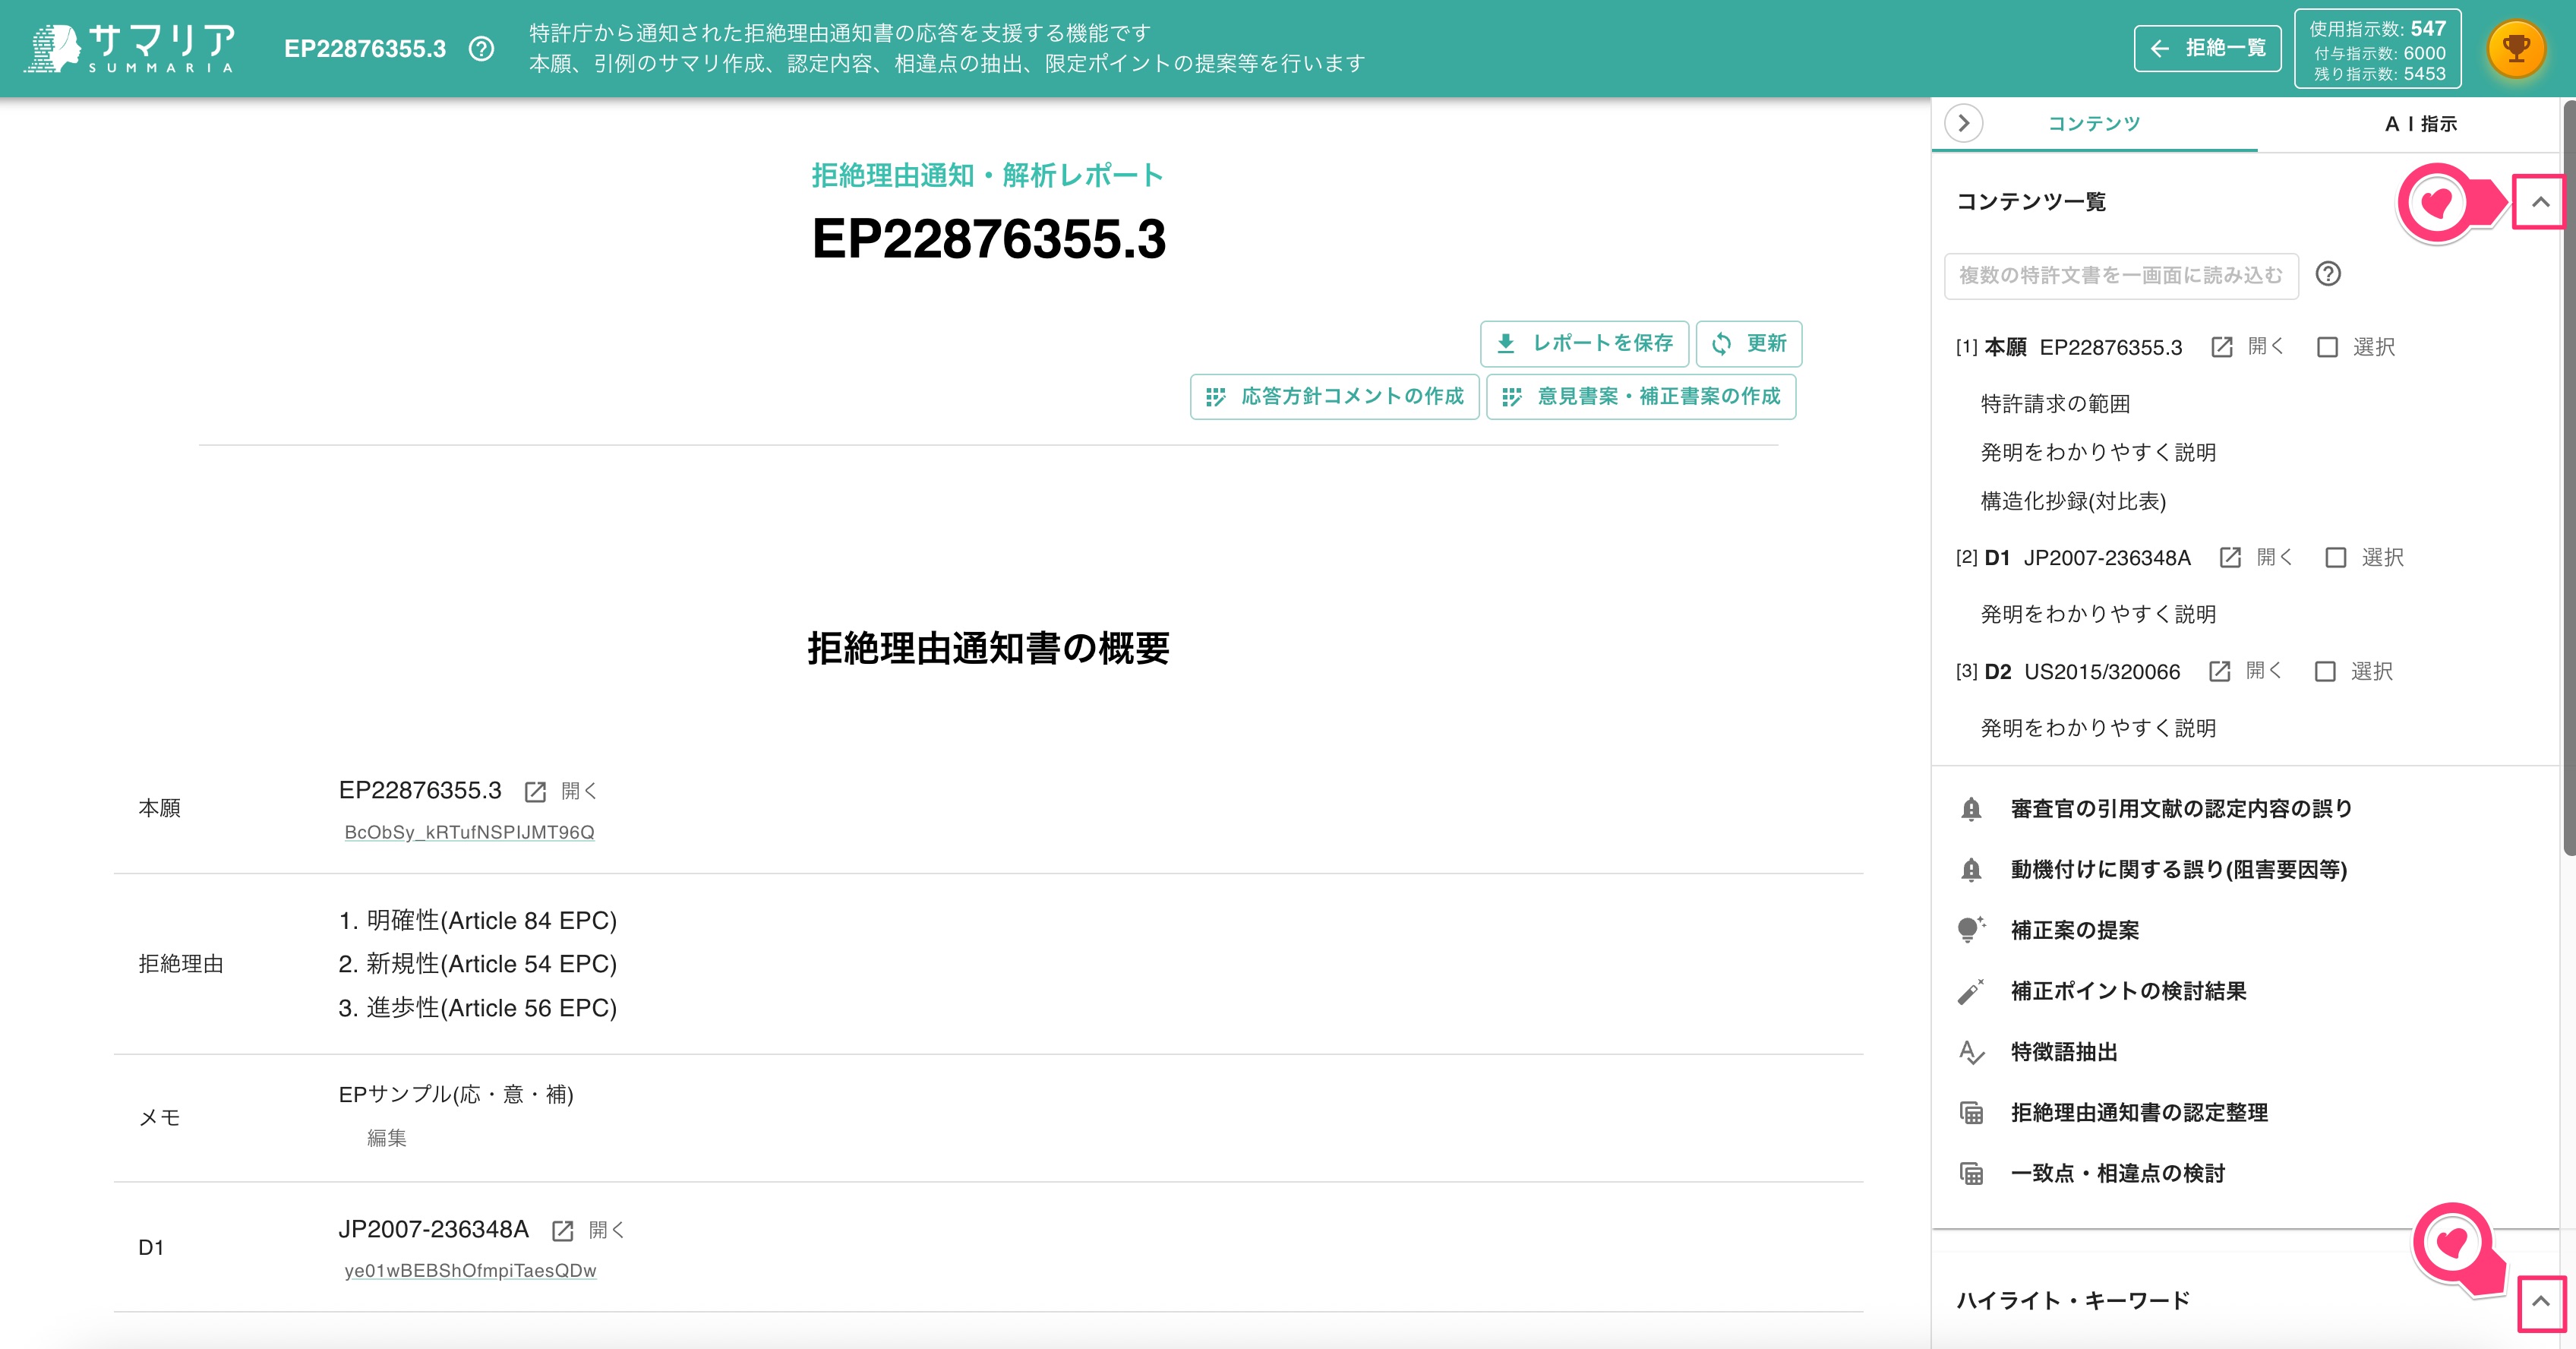Click the table icon for 拒絶理由通知書の認定整理

click(x=1971, y=1113)
